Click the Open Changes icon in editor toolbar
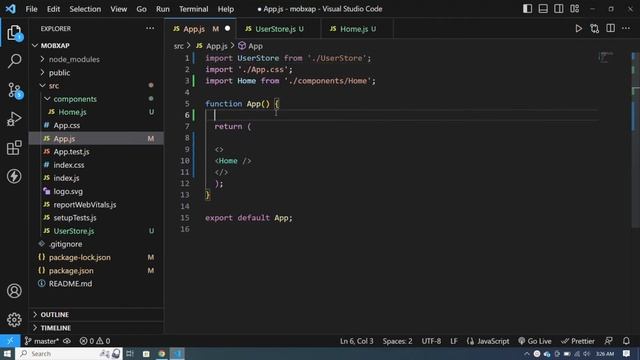 (x=594, y=29)
